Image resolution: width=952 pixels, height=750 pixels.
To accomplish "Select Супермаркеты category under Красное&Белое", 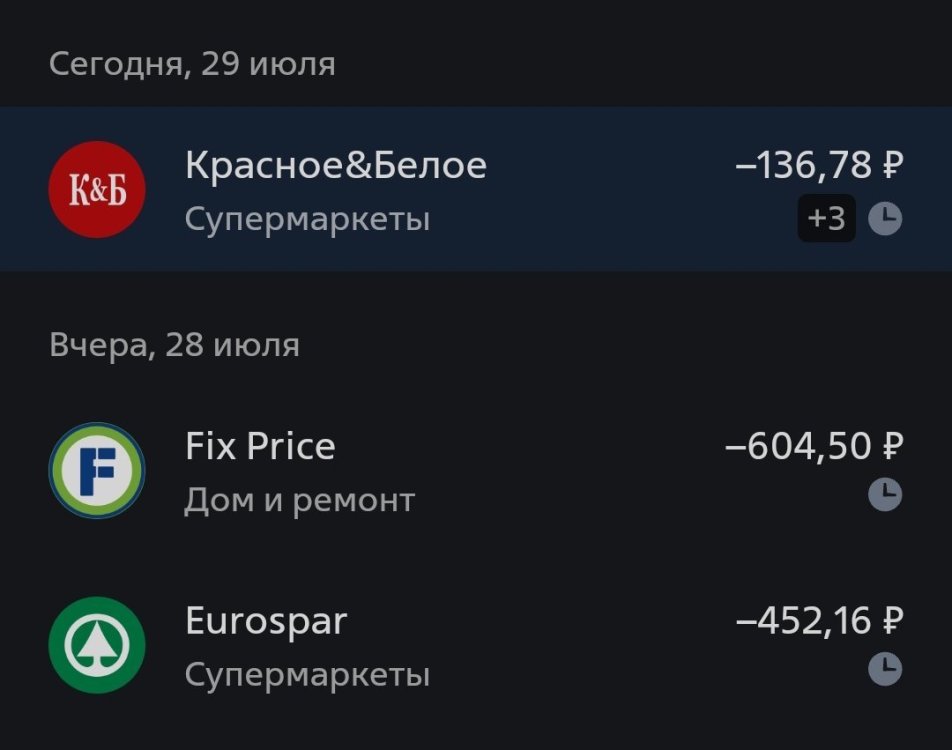I will tap(307, 219).
